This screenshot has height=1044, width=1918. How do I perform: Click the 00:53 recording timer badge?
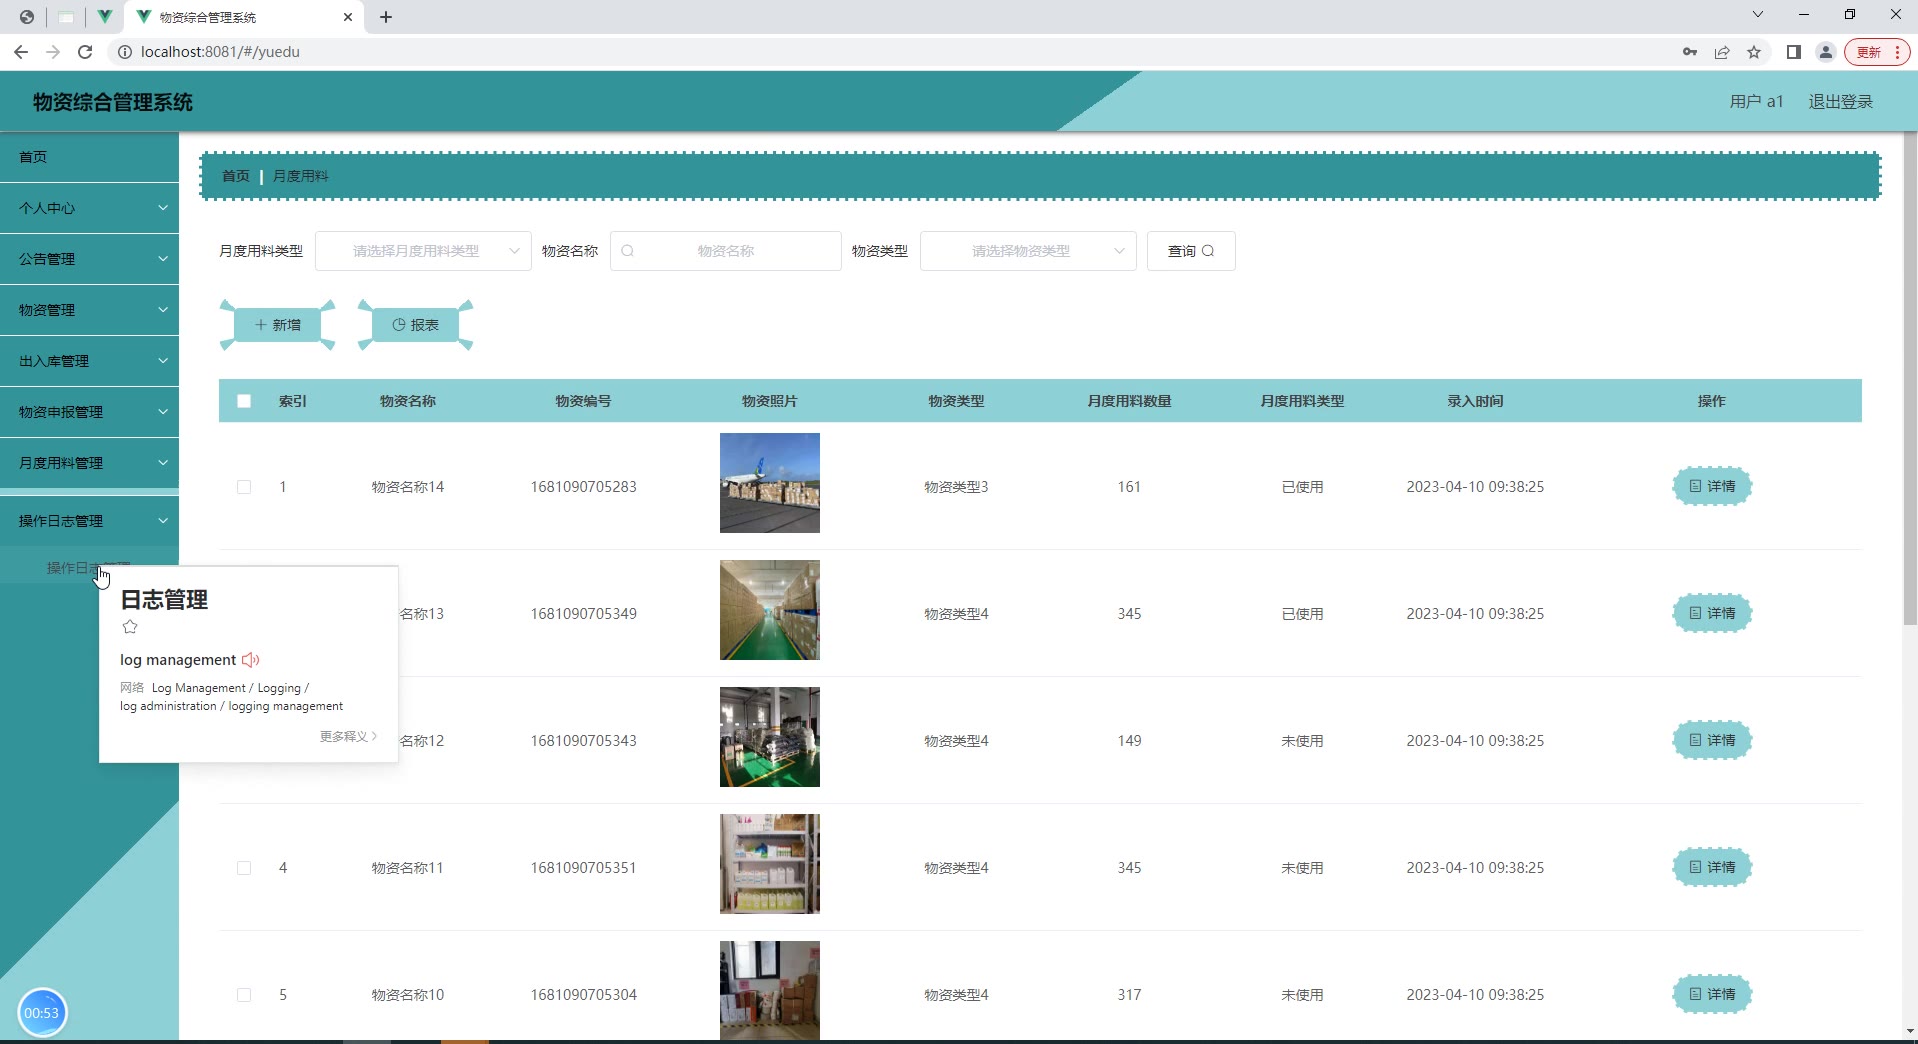42,1013
